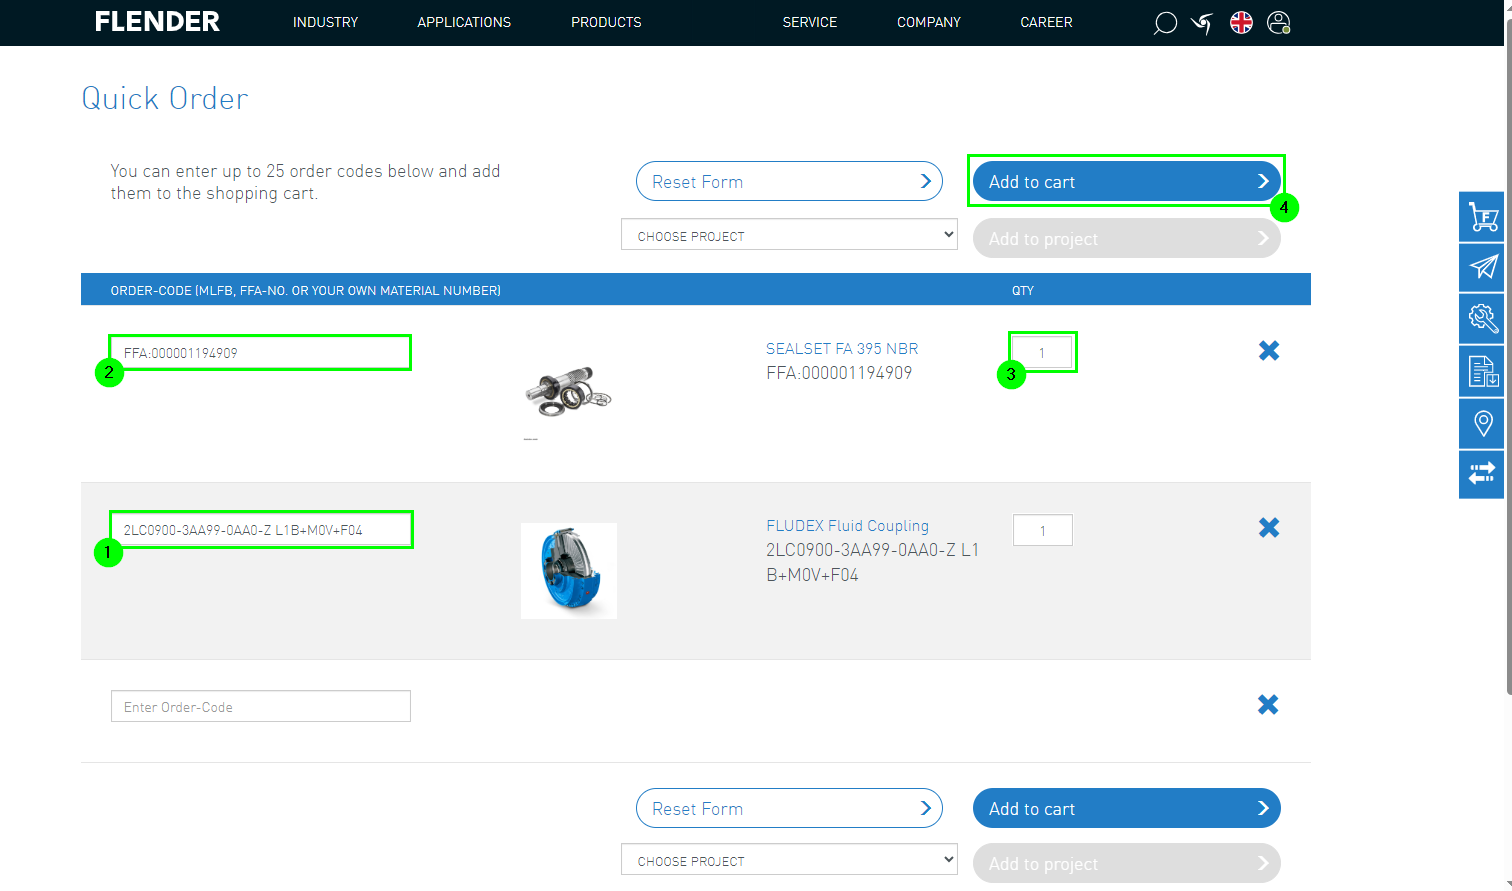Open the PRODUCTS menu

(606, 22)
